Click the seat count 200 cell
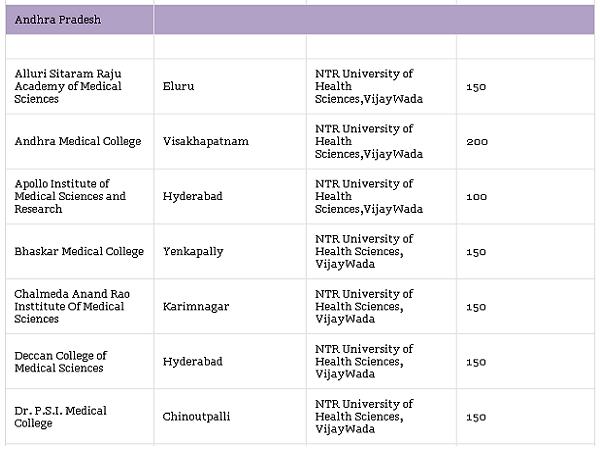The width and height of the screenshot is (600, 450). pyautogui.click(x=477, y=141)
